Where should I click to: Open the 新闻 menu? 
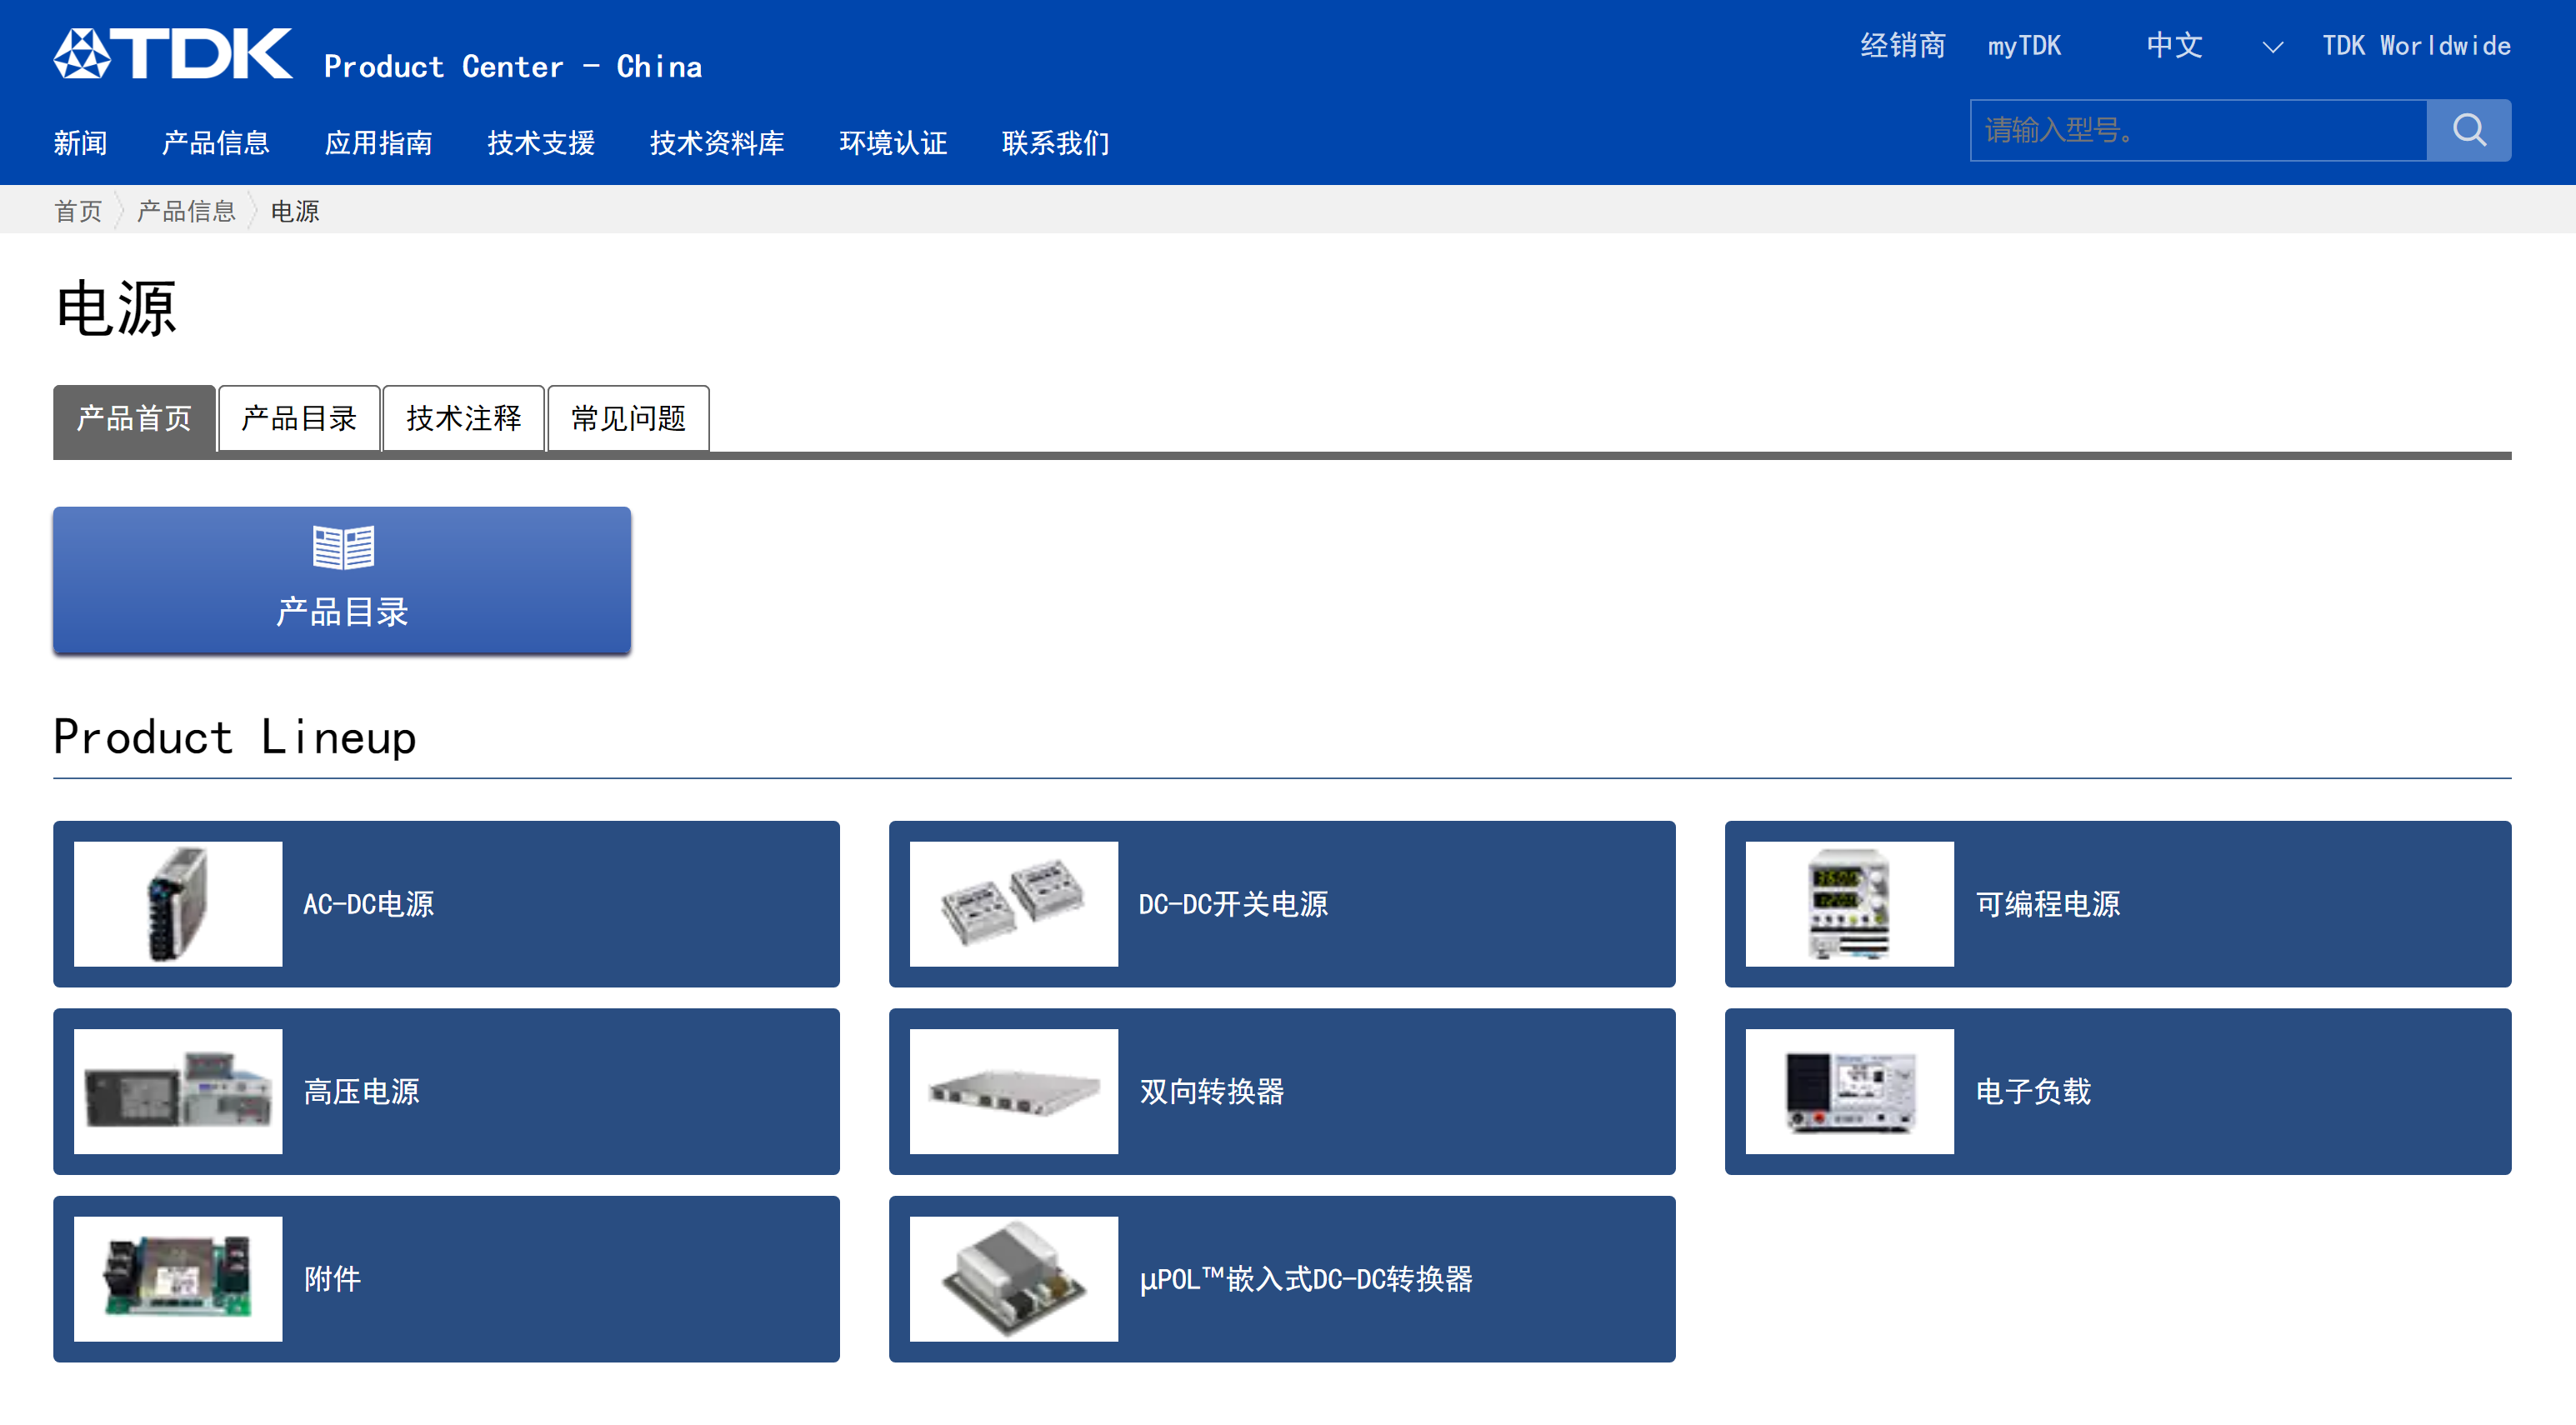(x=80, y=143)
